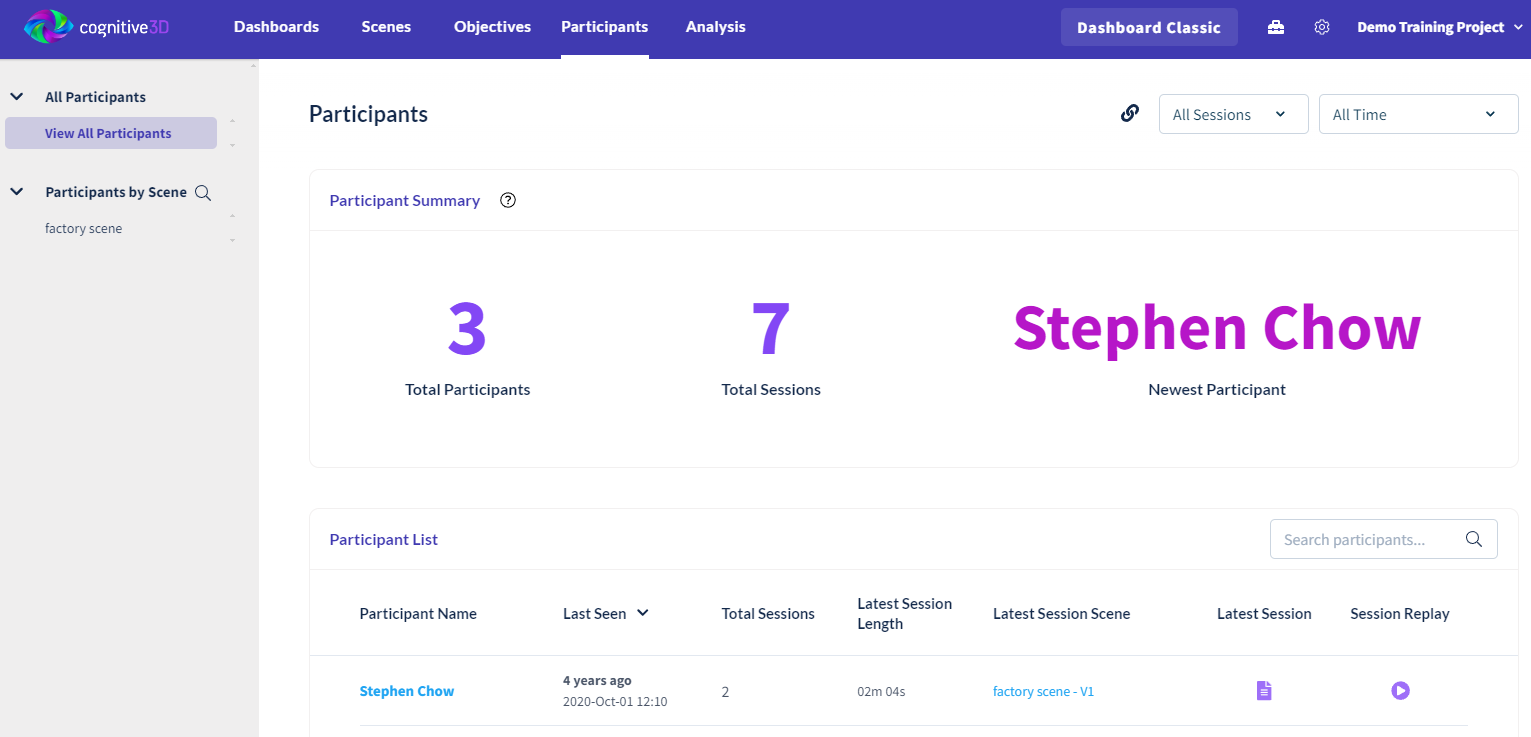Select factory scene in sidebar
Viewport: 1531px width, 737px height.
tap(84, 228)
